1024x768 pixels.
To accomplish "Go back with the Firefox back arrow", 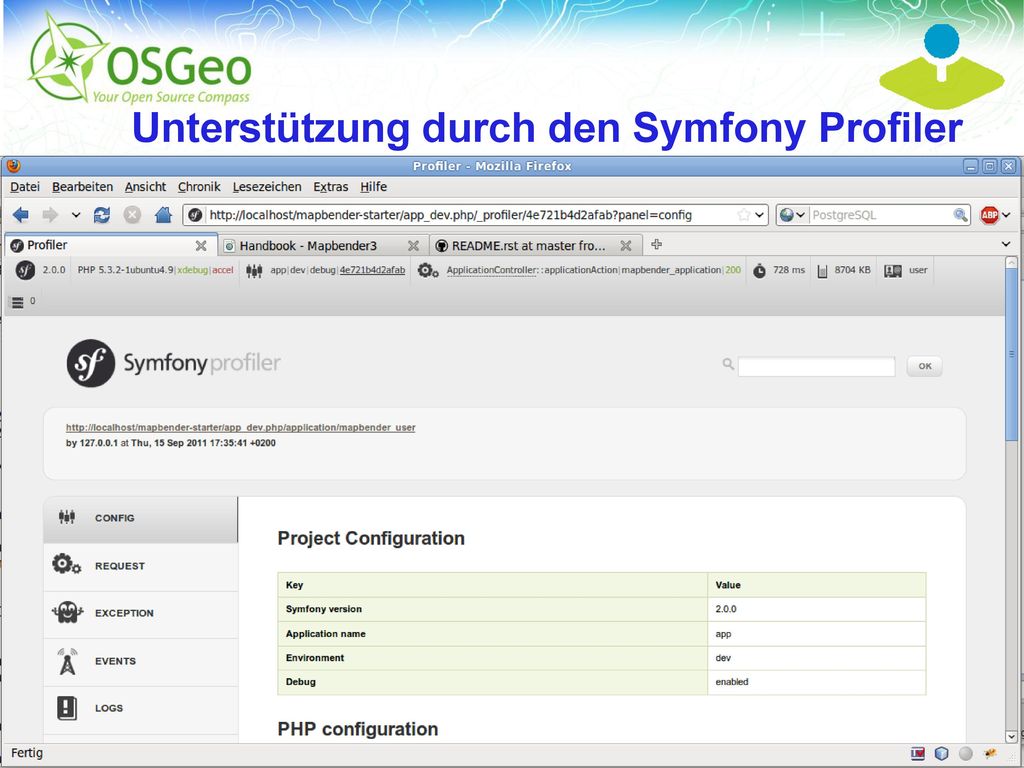I will [x=21, y=215].
